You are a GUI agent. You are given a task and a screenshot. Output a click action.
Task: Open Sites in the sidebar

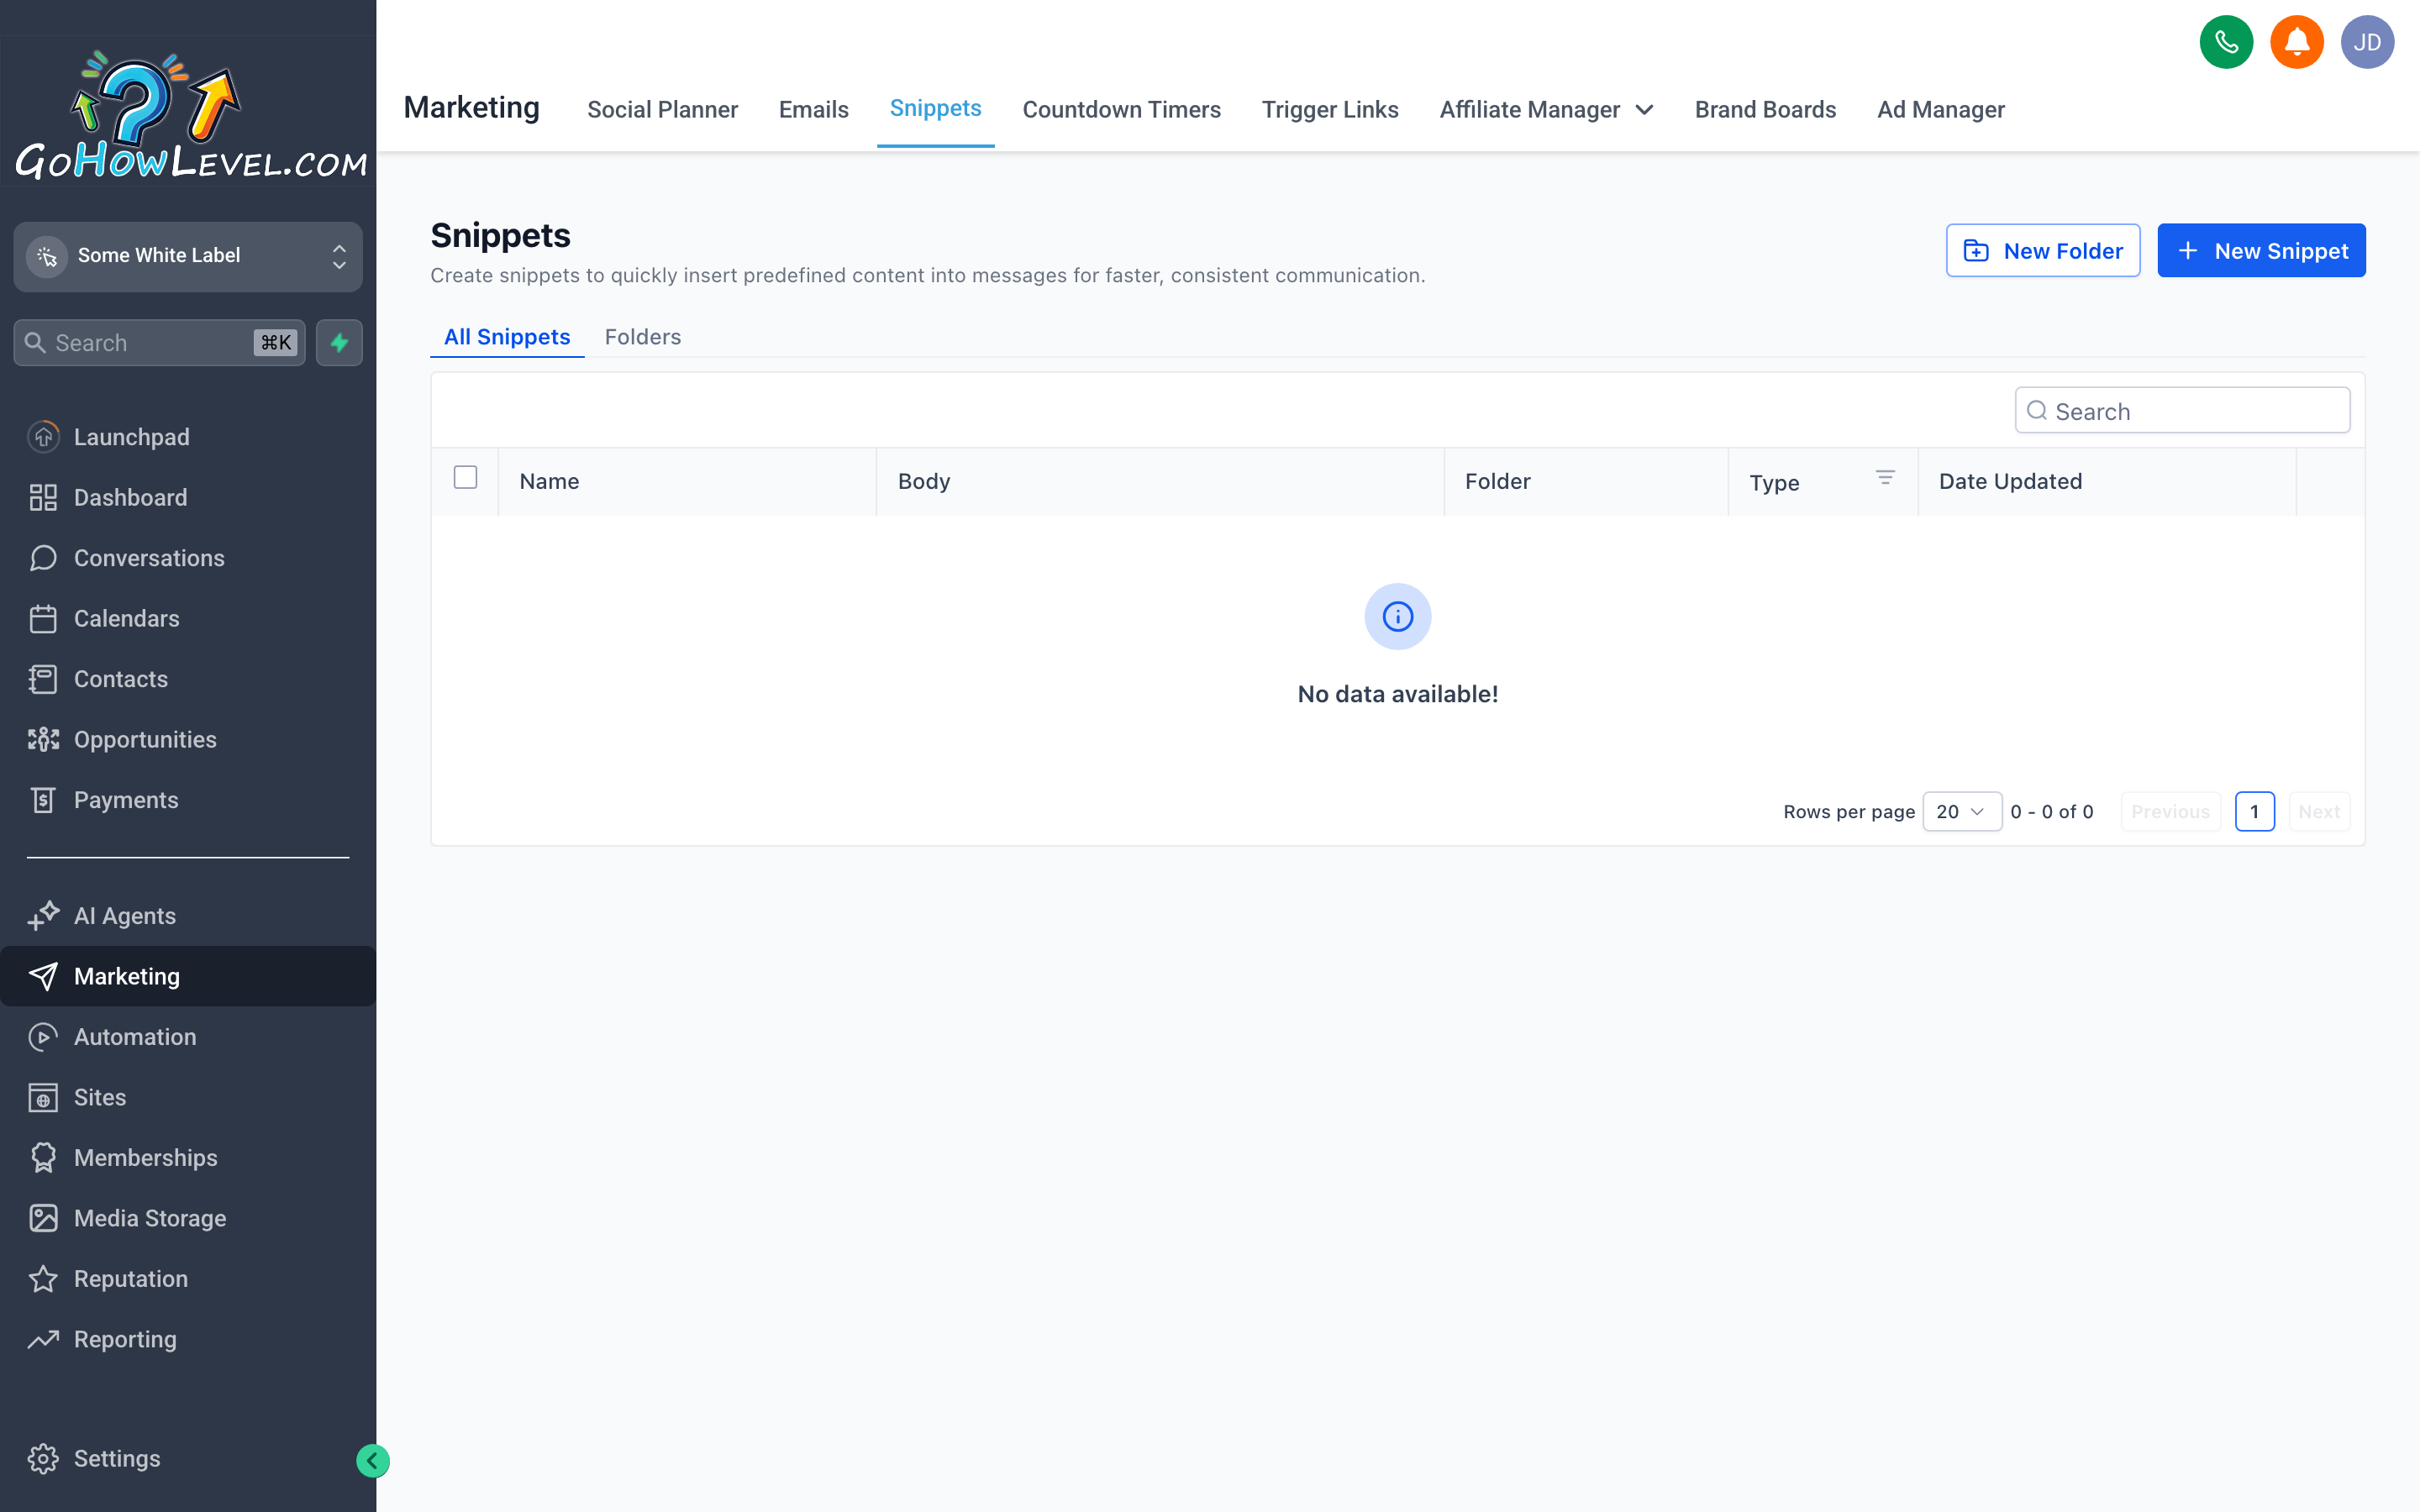point(188,1097)
